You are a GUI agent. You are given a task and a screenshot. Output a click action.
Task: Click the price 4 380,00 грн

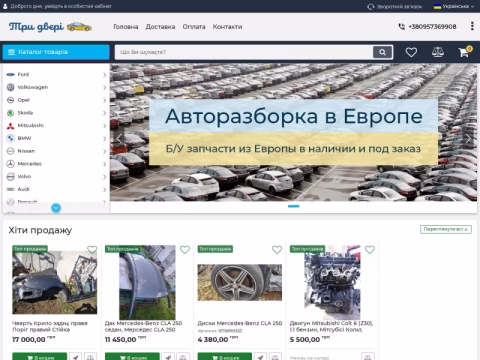click(x=218, y=339)
